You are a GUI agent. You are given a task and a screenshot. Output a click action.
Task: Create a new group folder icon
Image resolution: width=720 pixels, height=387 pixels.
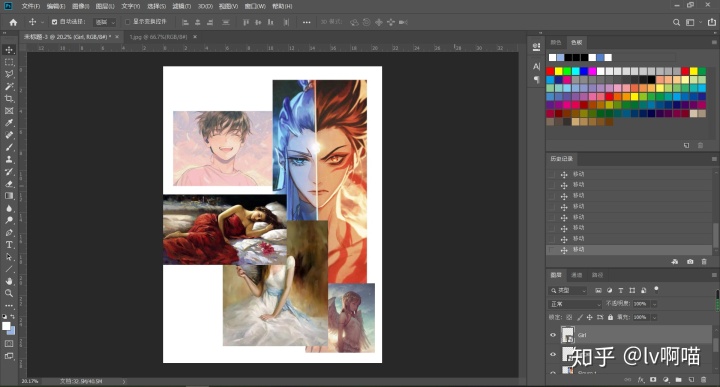click(678, 380)
